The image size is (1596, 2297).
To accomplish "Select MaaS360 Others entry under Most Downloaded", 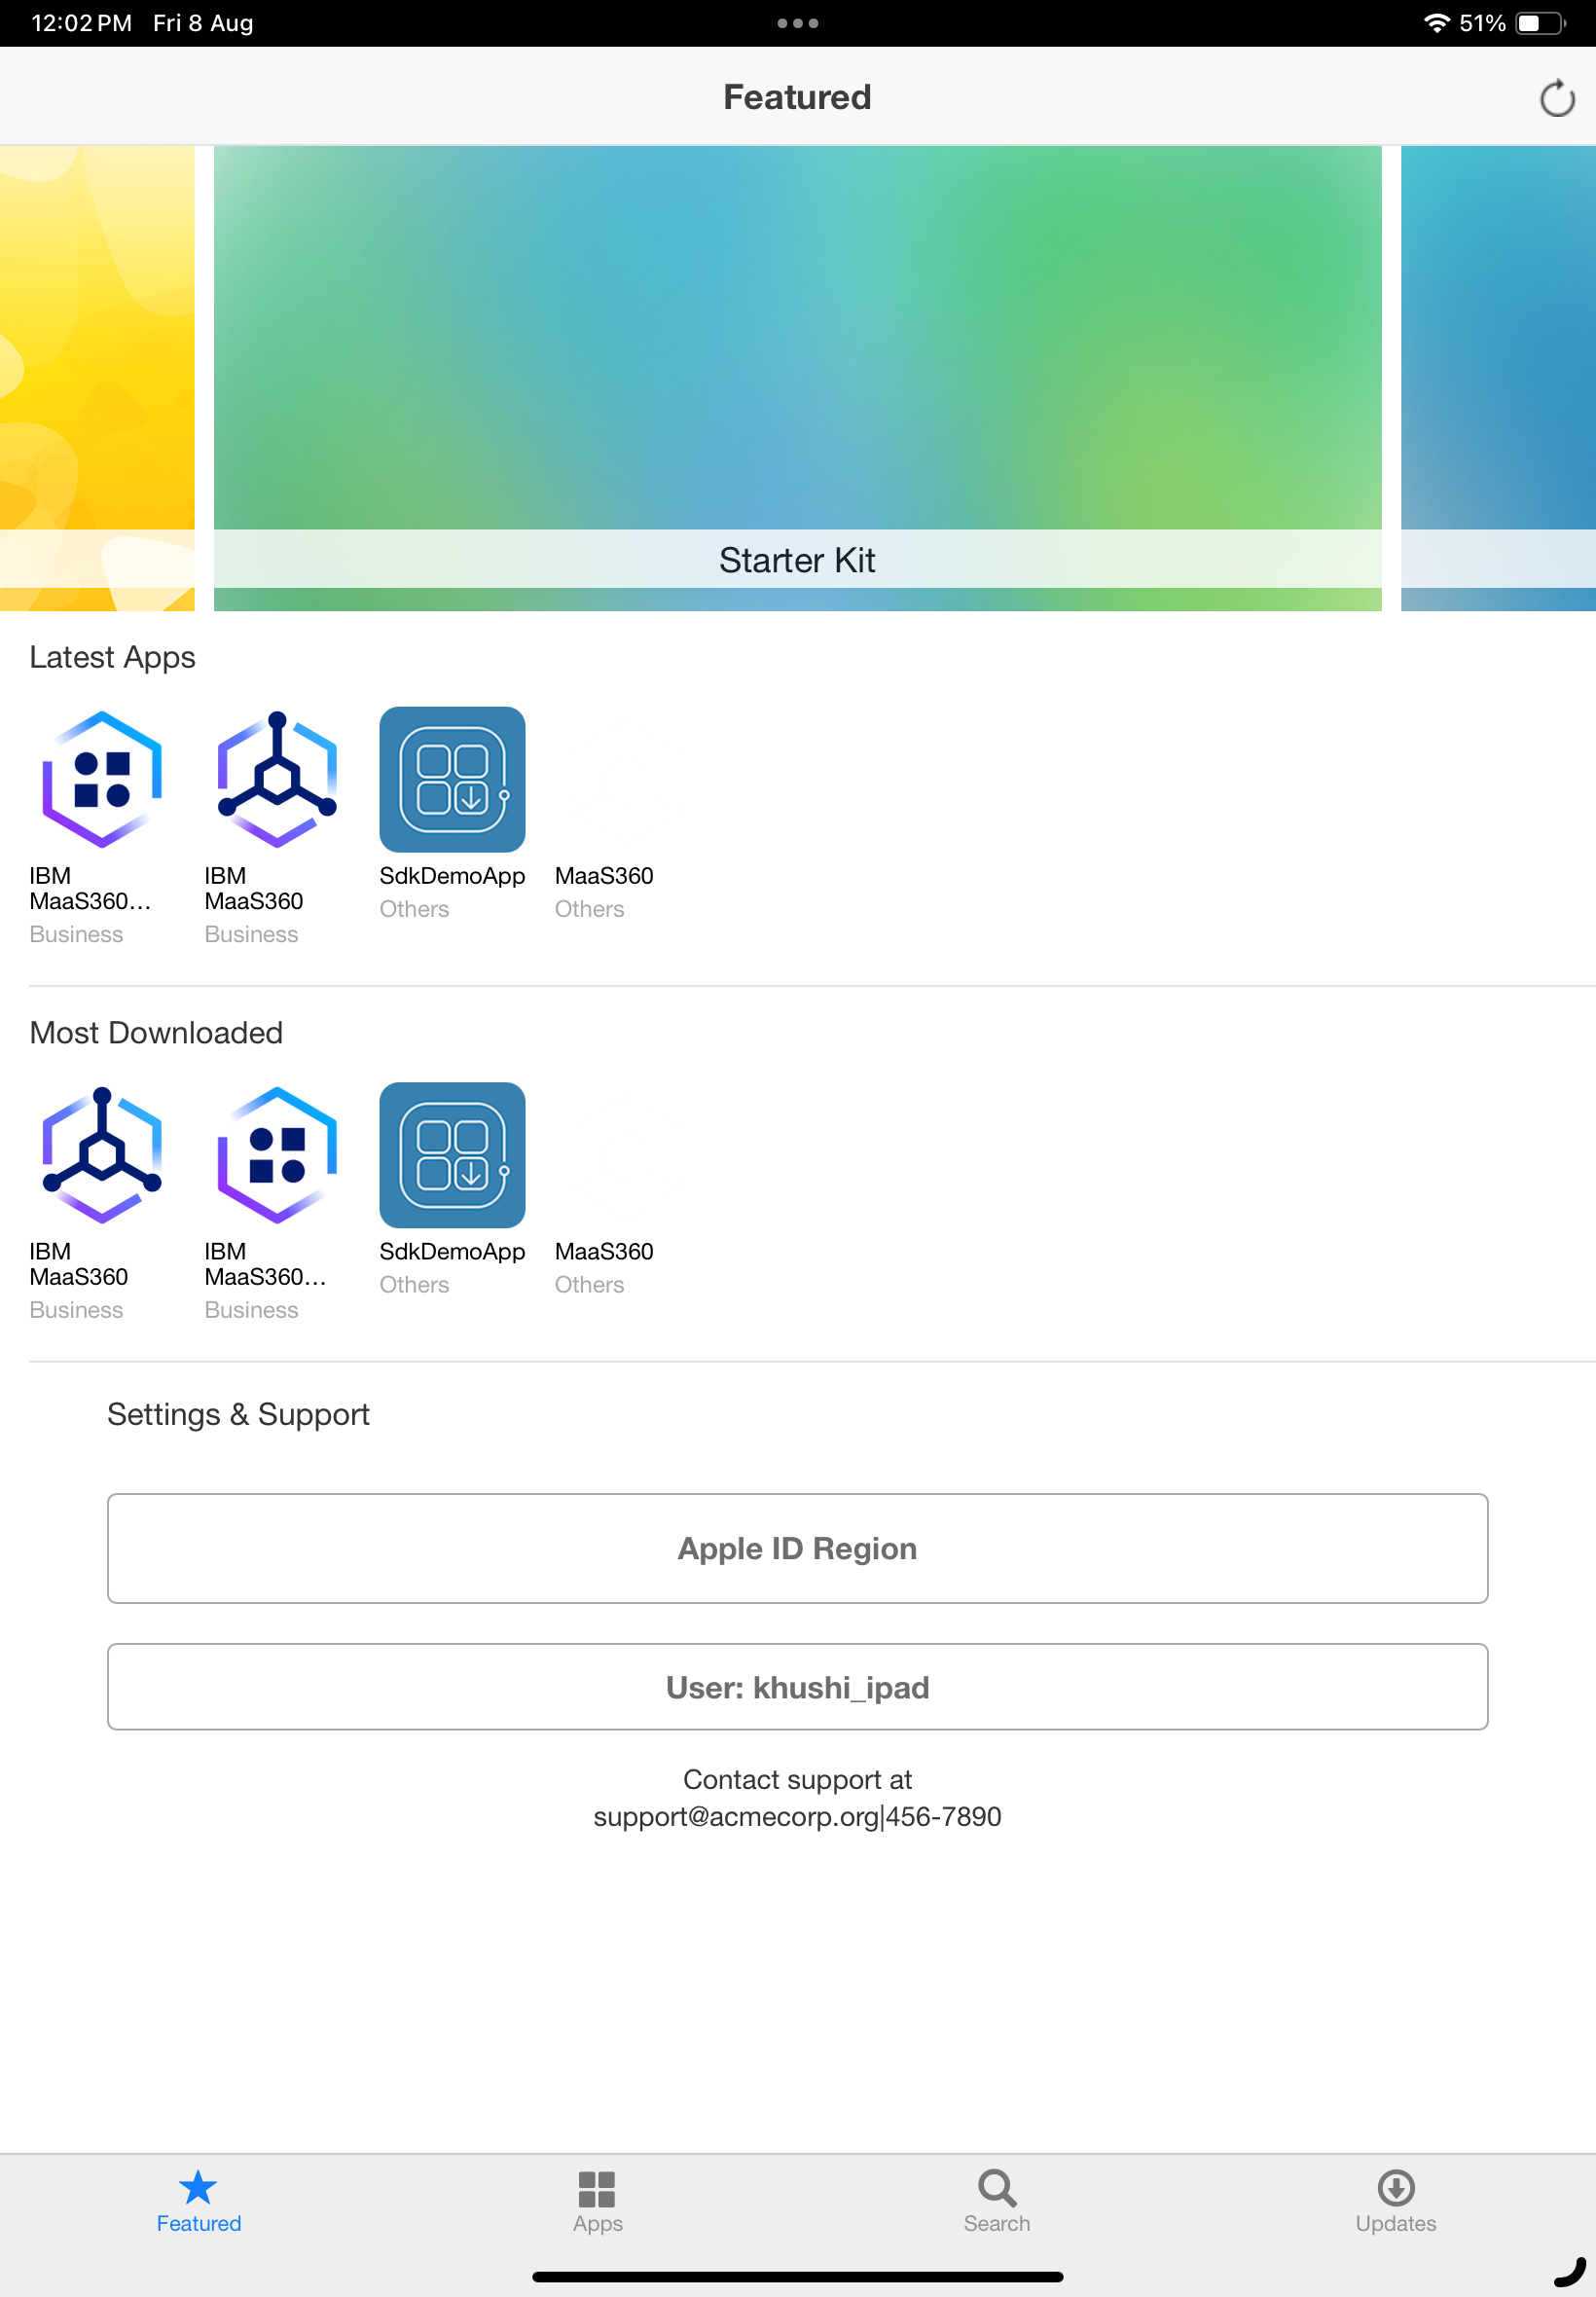I will (604, 1267).
